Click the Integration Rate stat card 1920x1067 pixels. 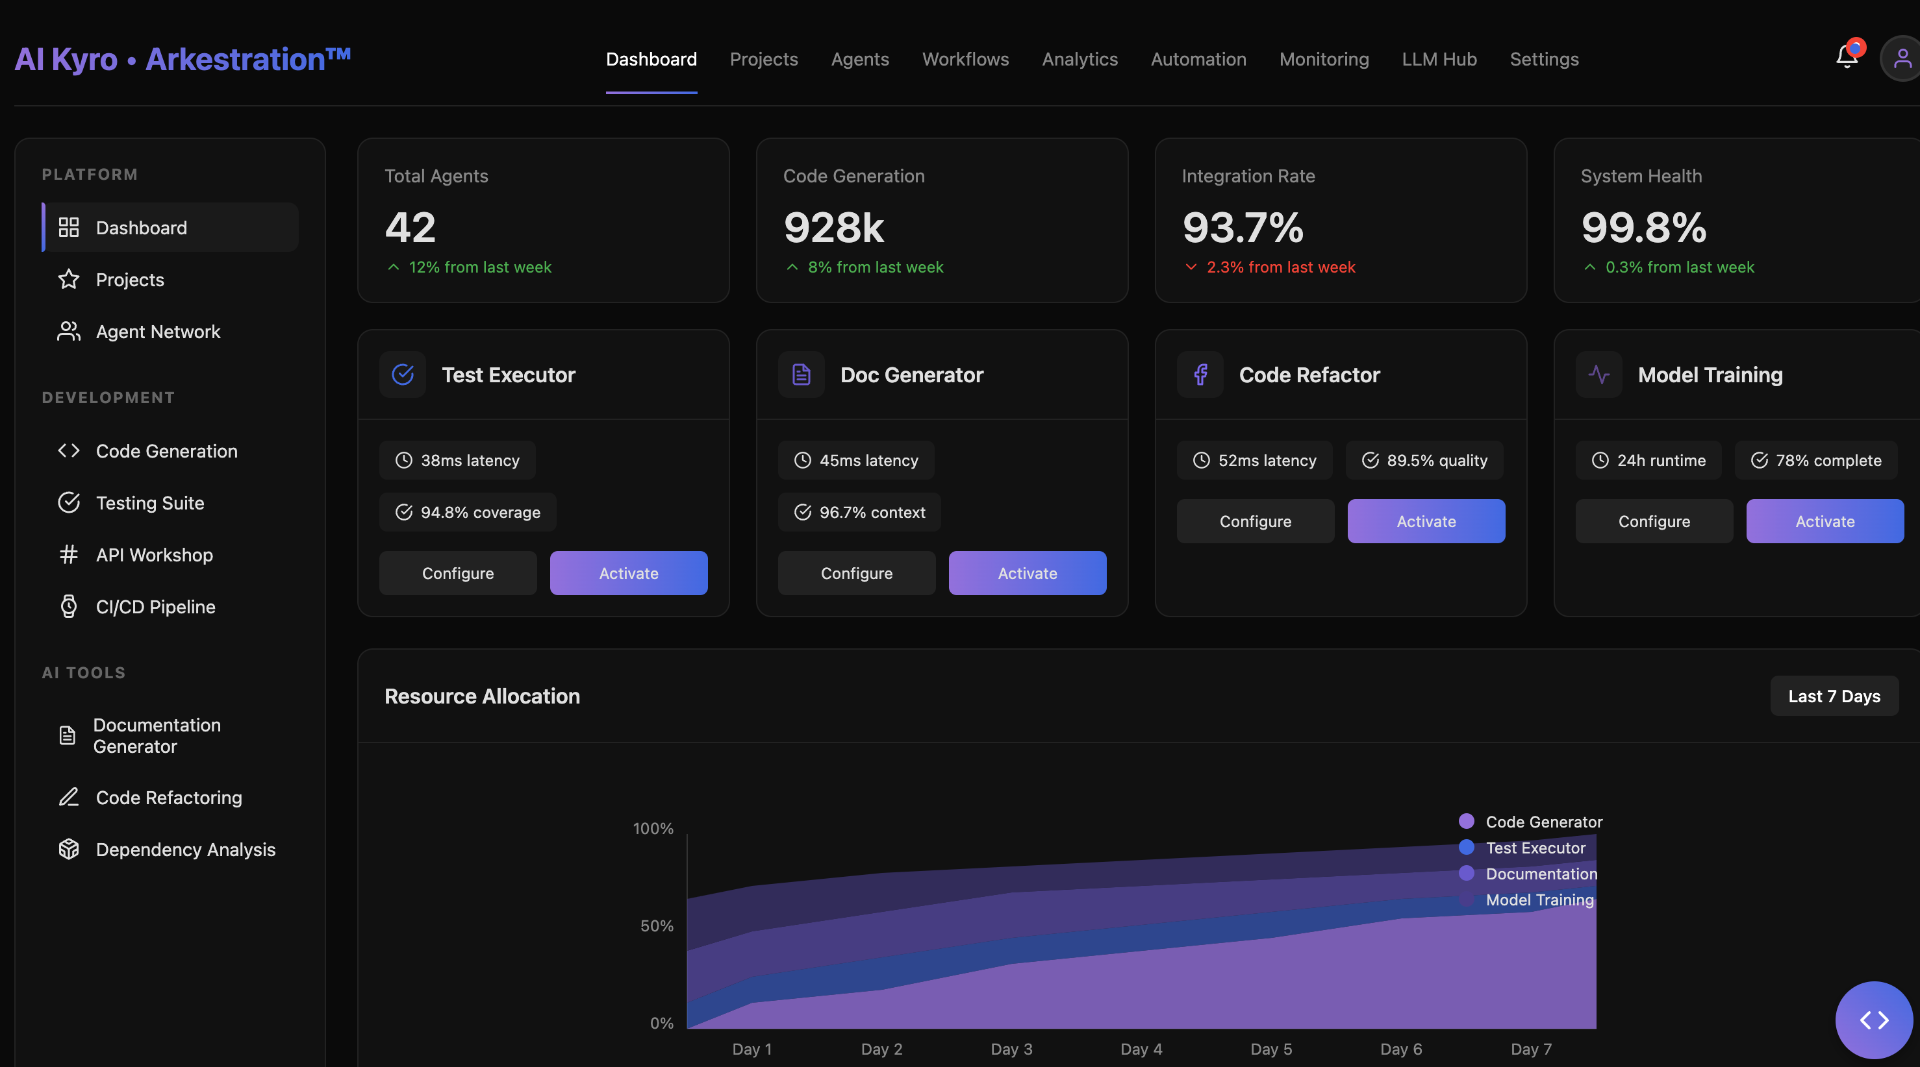coord(1340,220)
